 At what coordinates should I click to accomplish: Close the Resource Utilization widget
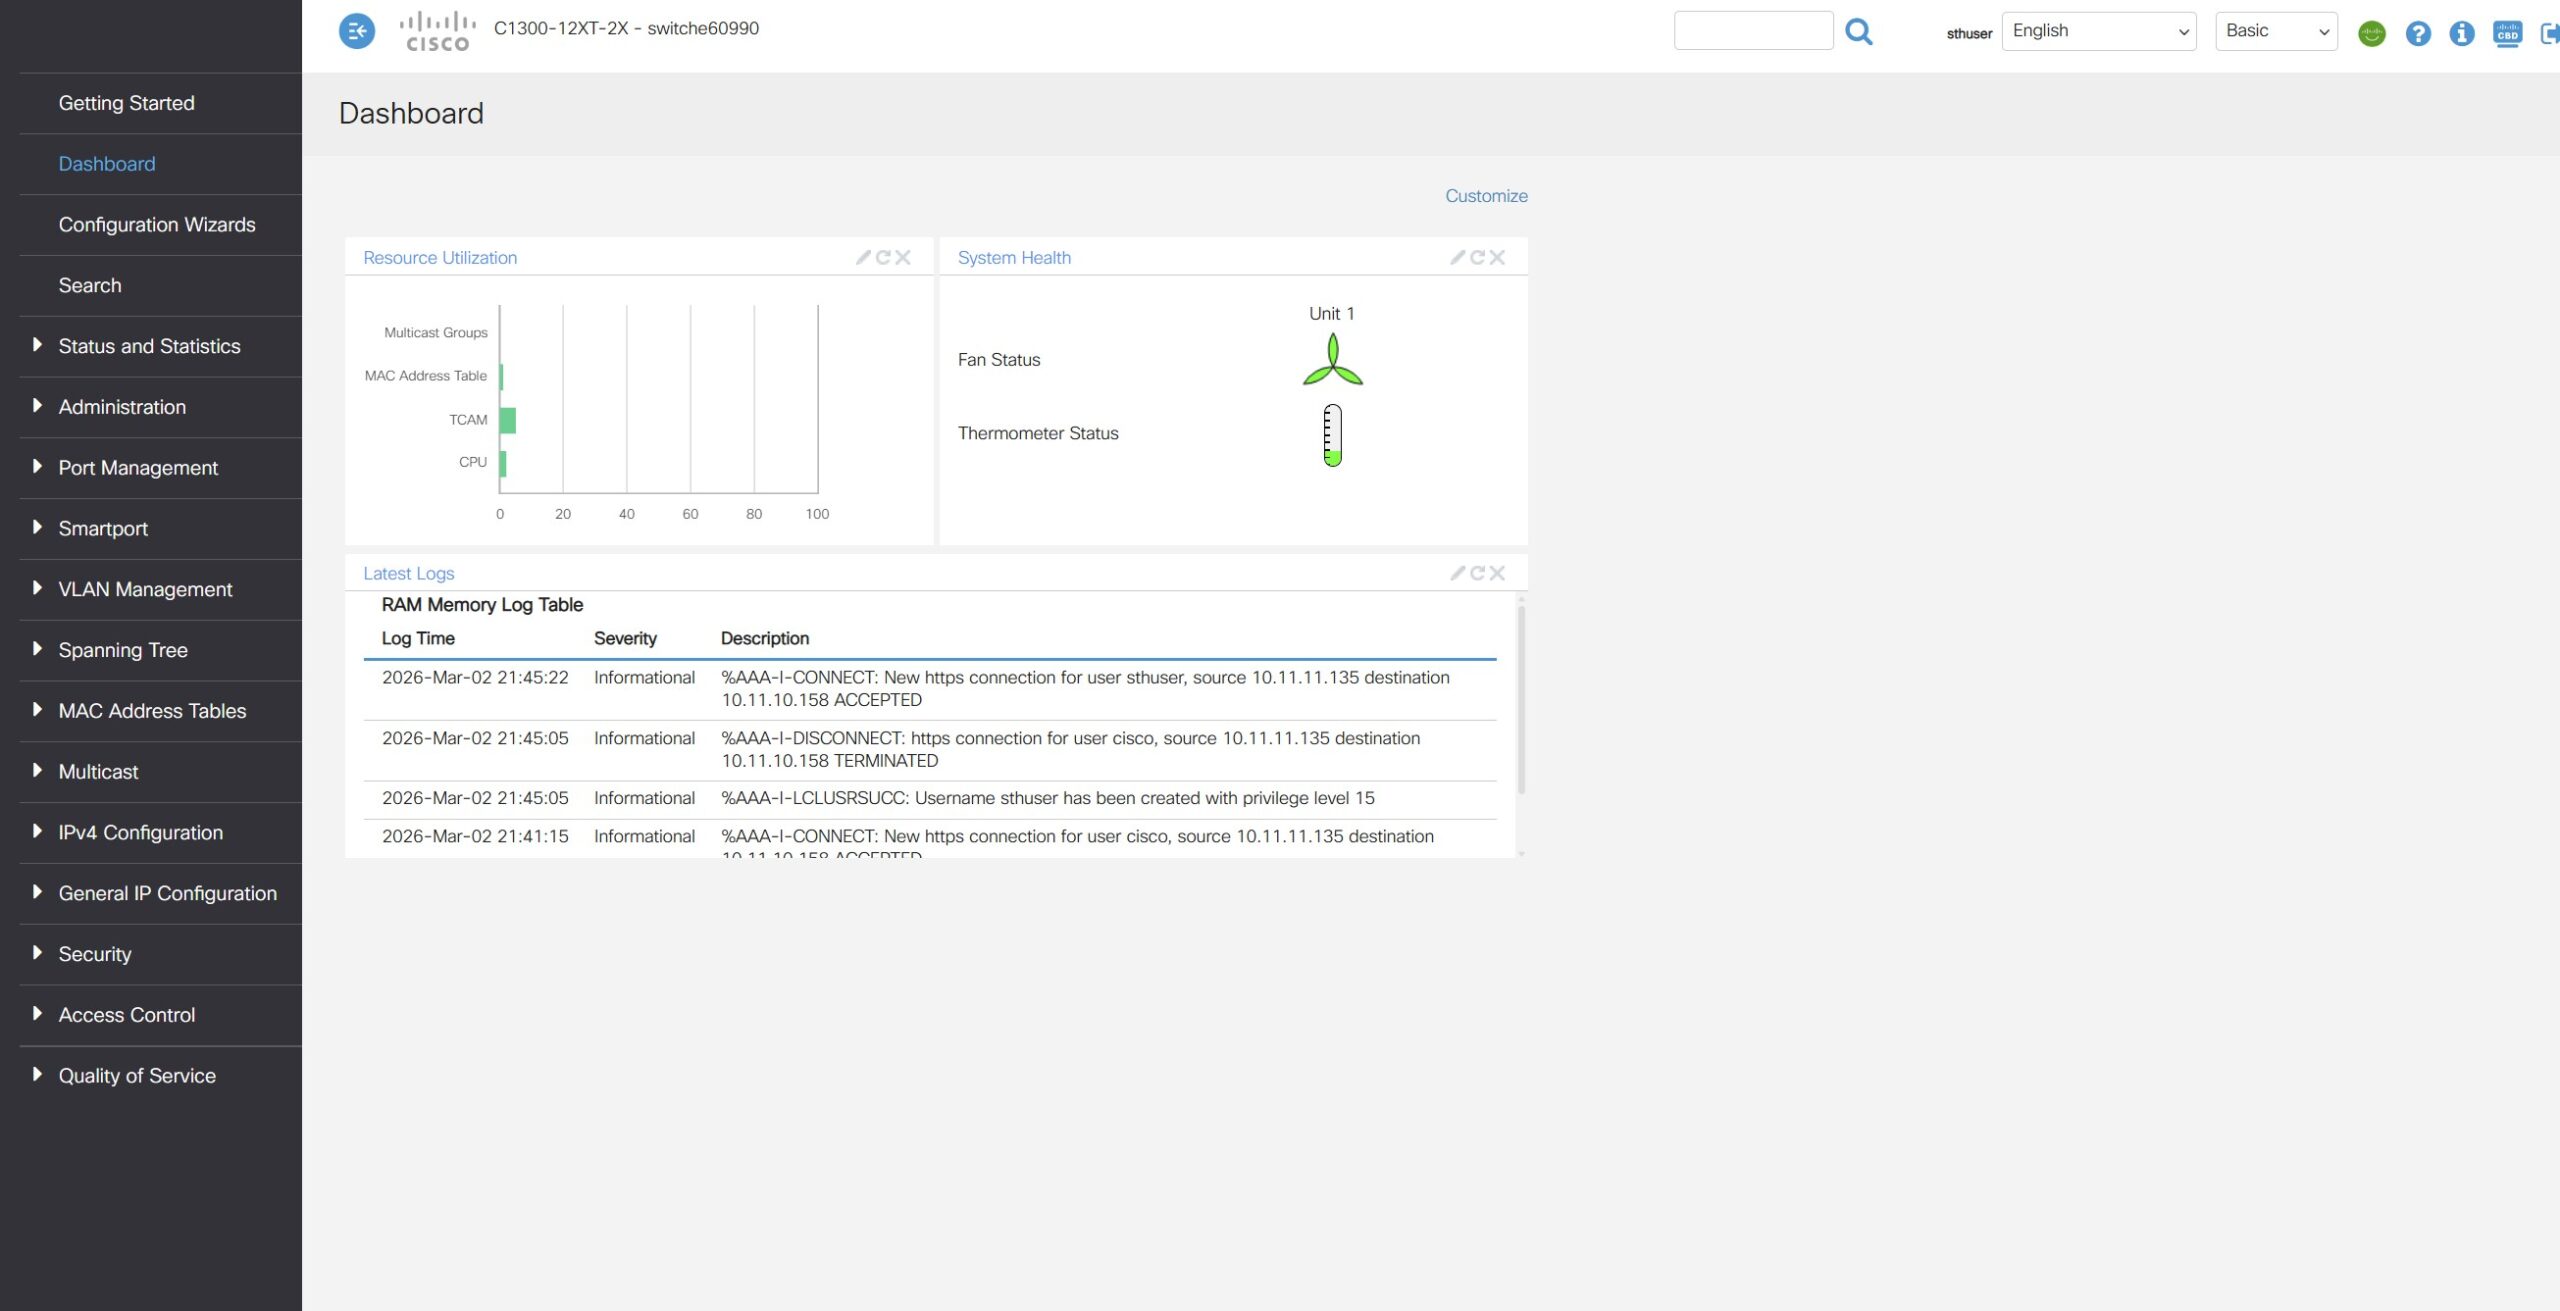(903, 257)
